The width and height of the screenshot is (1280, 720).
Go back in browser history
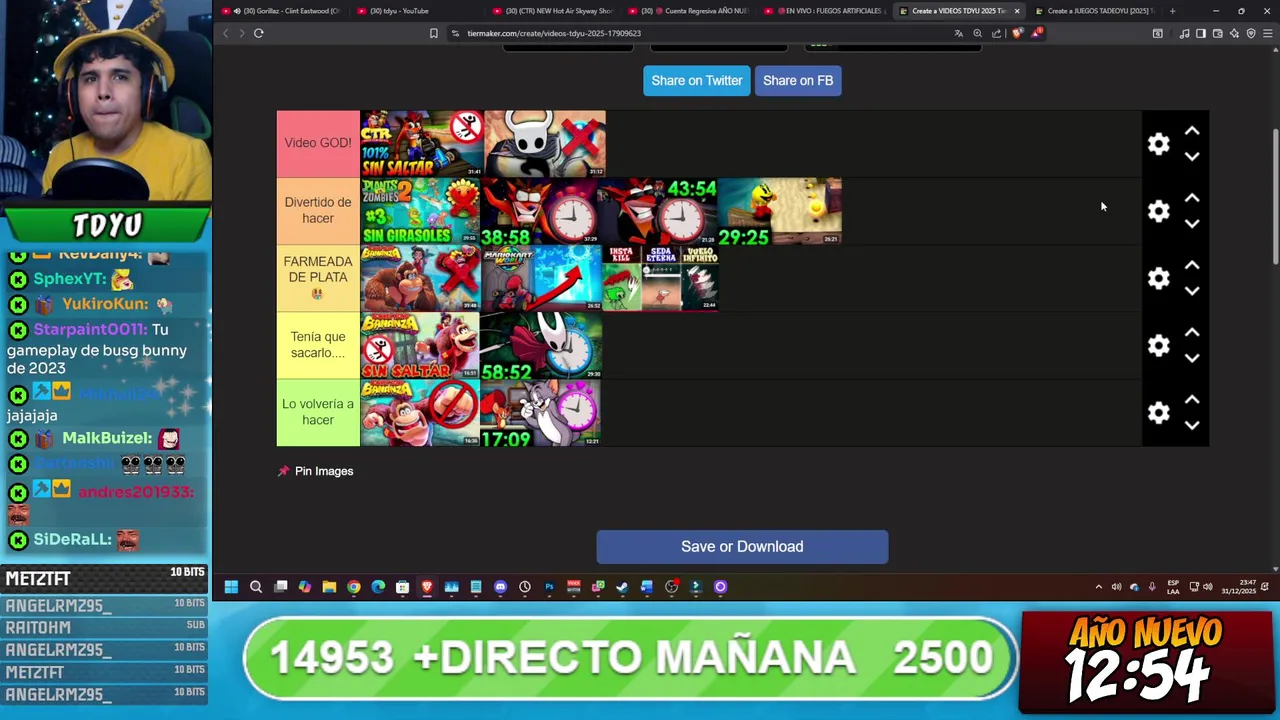[x=225, y=33]
